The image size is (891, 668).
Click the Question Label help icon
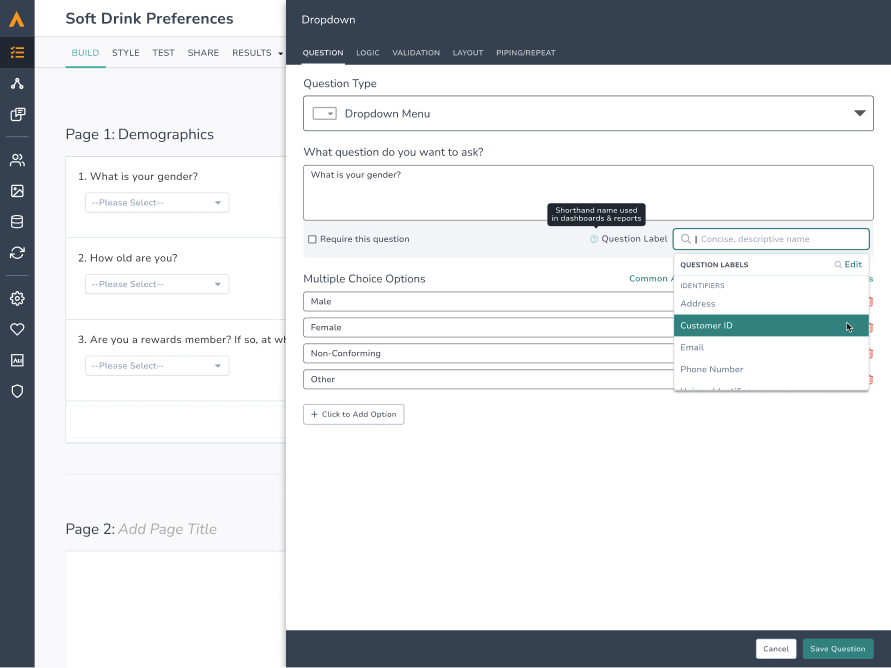pos(594,239)
